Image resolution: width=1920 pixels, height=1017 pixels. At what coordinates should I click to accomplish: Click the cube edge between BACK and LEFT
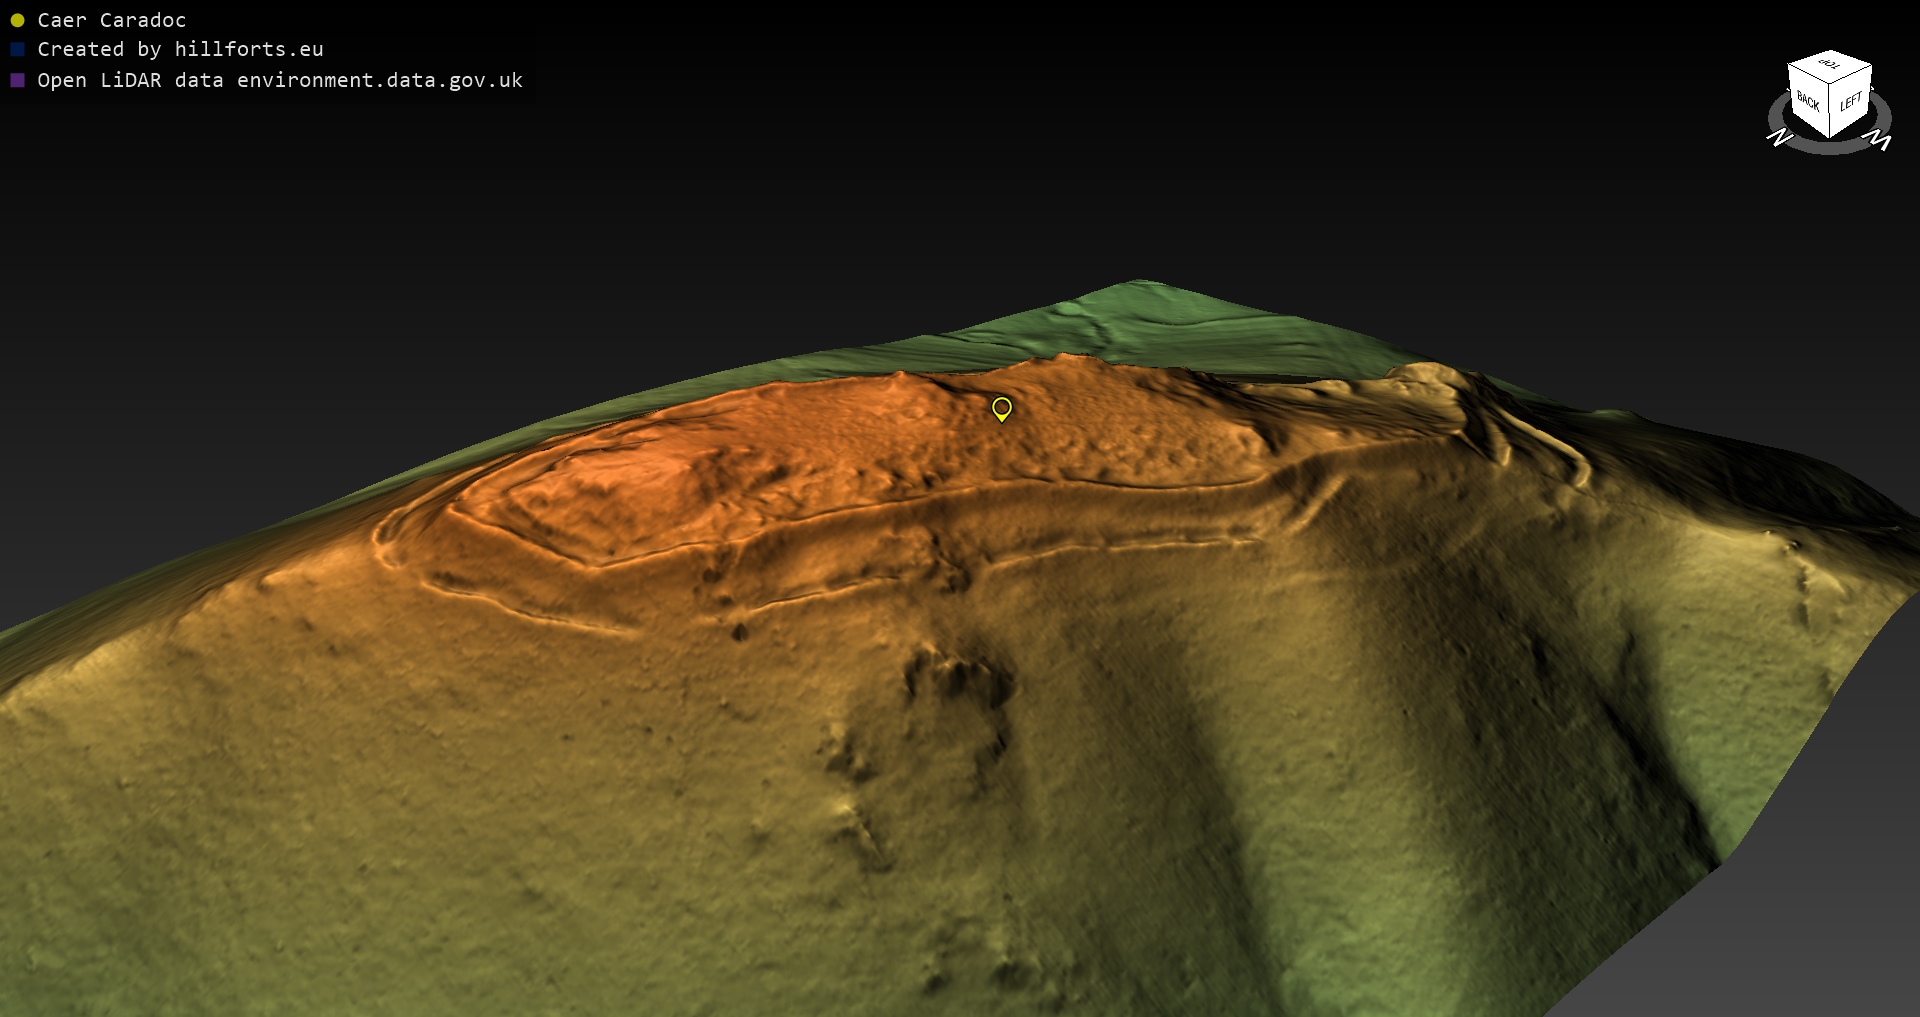pyautogui.click(x=1831, y=110)
